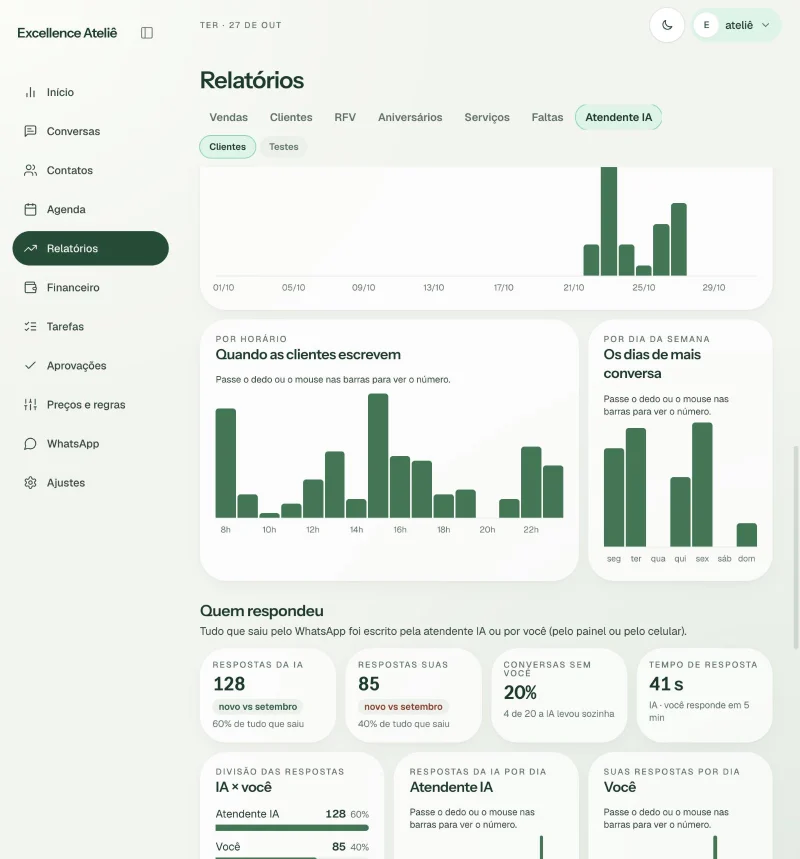The width and height of the screenshot is (800, 859).
Task: Select the Testes sub-filter pill
Action: click(x=284, y=147)
